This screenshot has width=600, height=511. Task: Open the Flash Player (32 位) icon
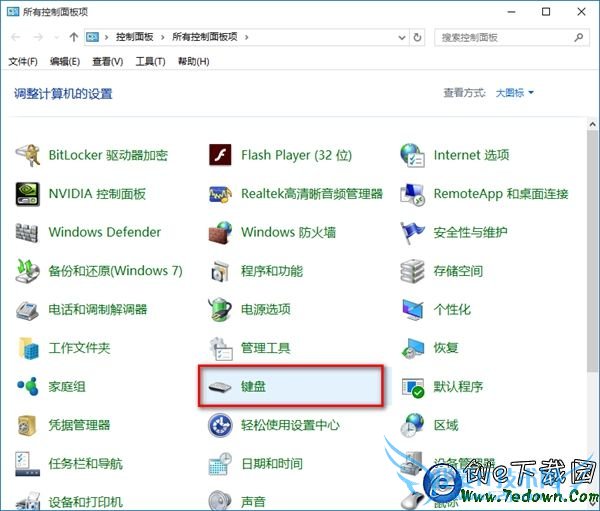220,155
